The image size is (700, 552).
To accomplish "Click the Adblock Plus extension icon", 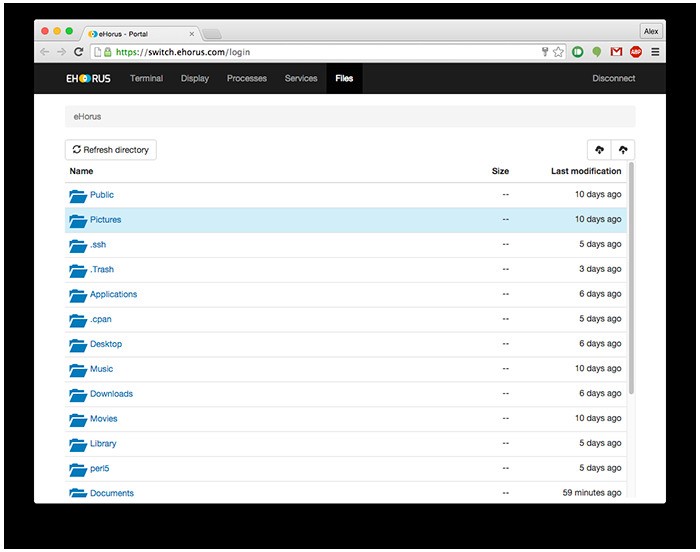I will (636, 52).
